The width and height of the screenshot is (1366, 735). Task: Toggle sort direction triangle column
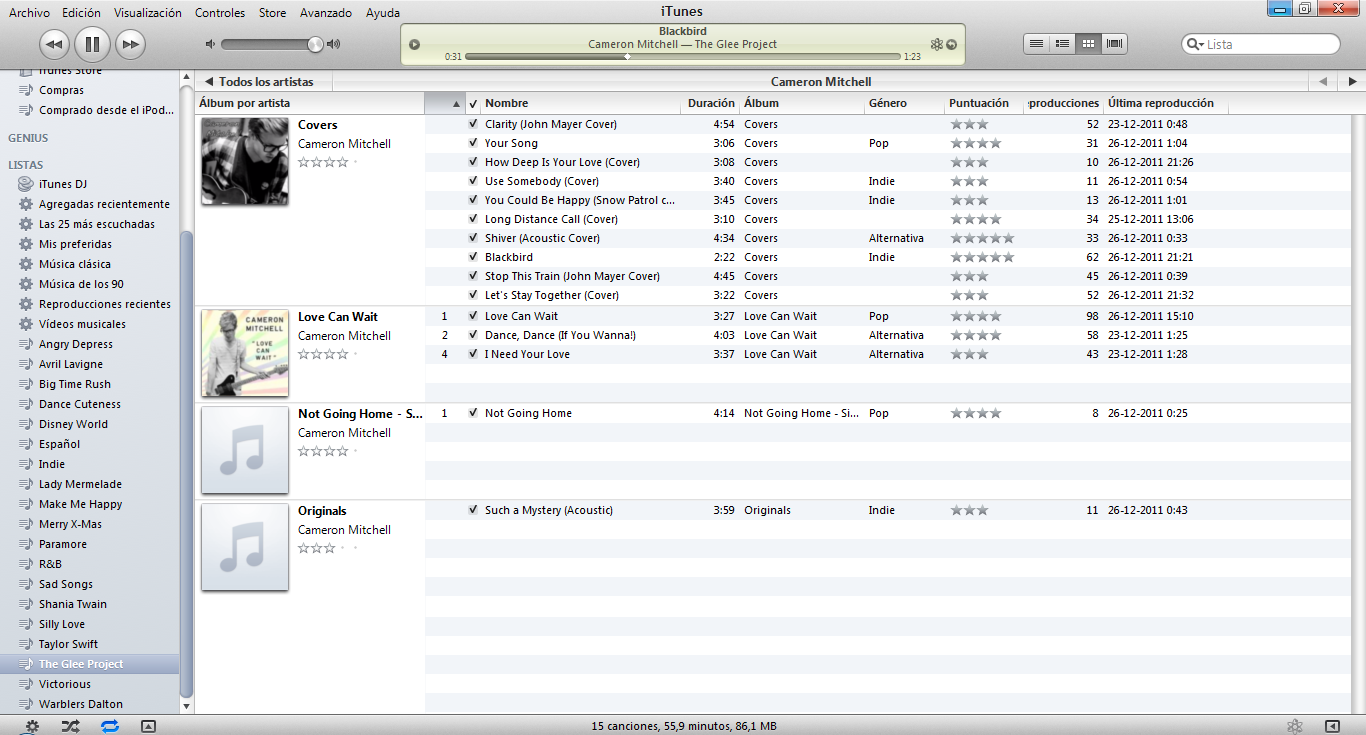click(445, 103)
